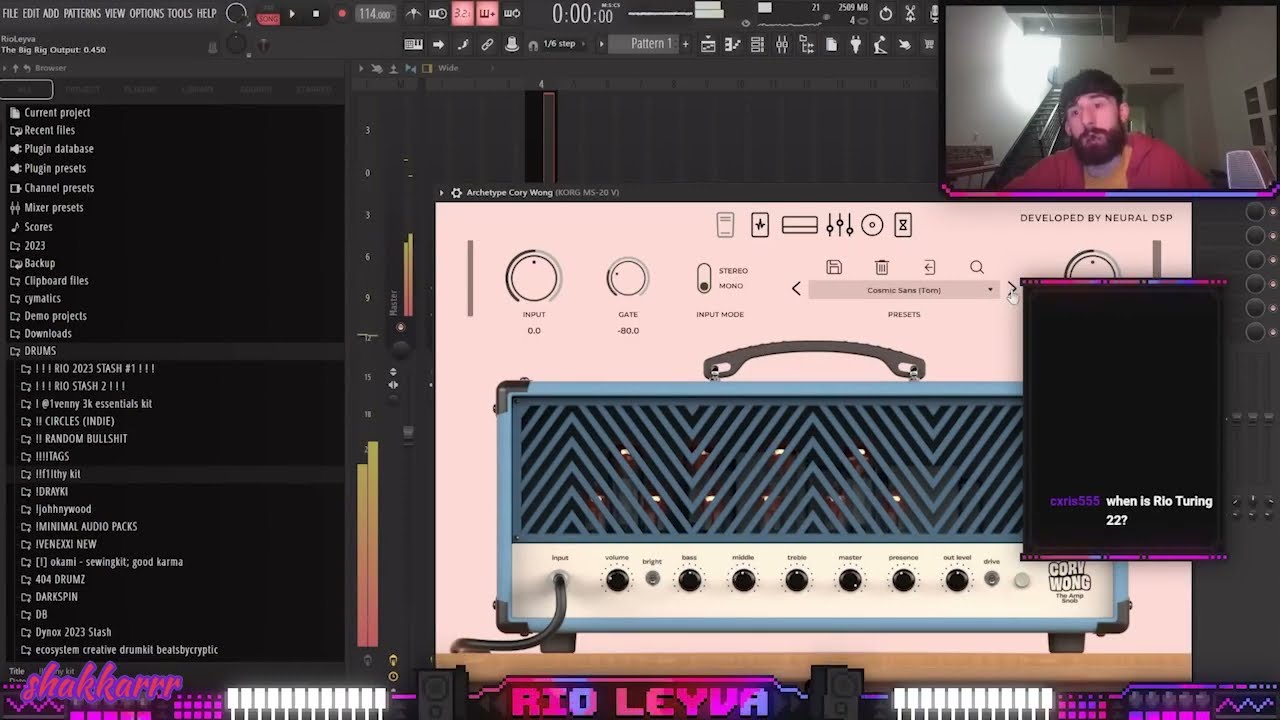Select the amp head section icon
1280x720 pixels.
click(x=800, y=225)
